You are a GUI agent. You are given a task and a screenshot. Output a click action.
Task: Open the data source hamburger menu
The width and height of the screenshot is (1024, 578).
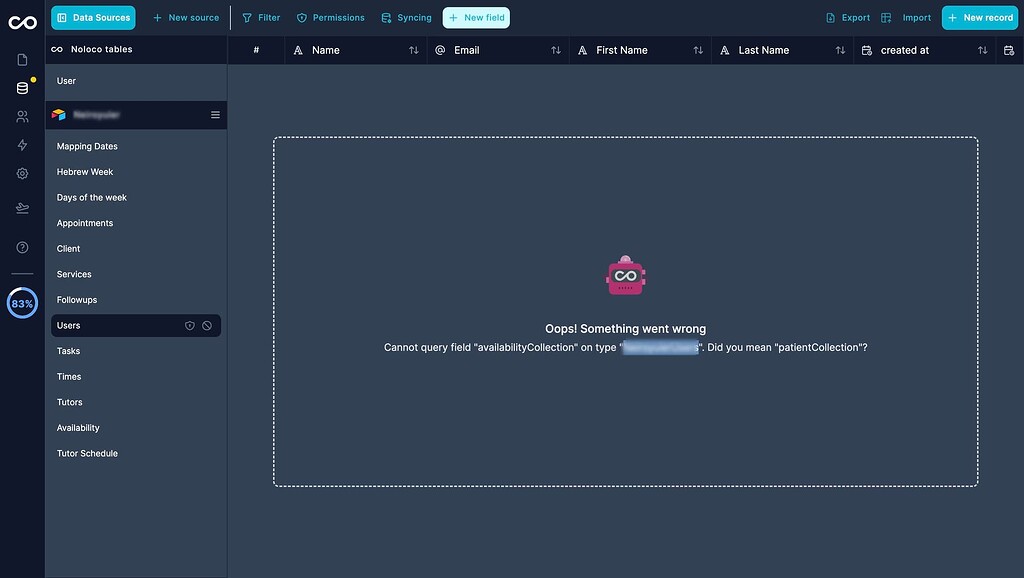pyautogui.click(x=214, y=114)
